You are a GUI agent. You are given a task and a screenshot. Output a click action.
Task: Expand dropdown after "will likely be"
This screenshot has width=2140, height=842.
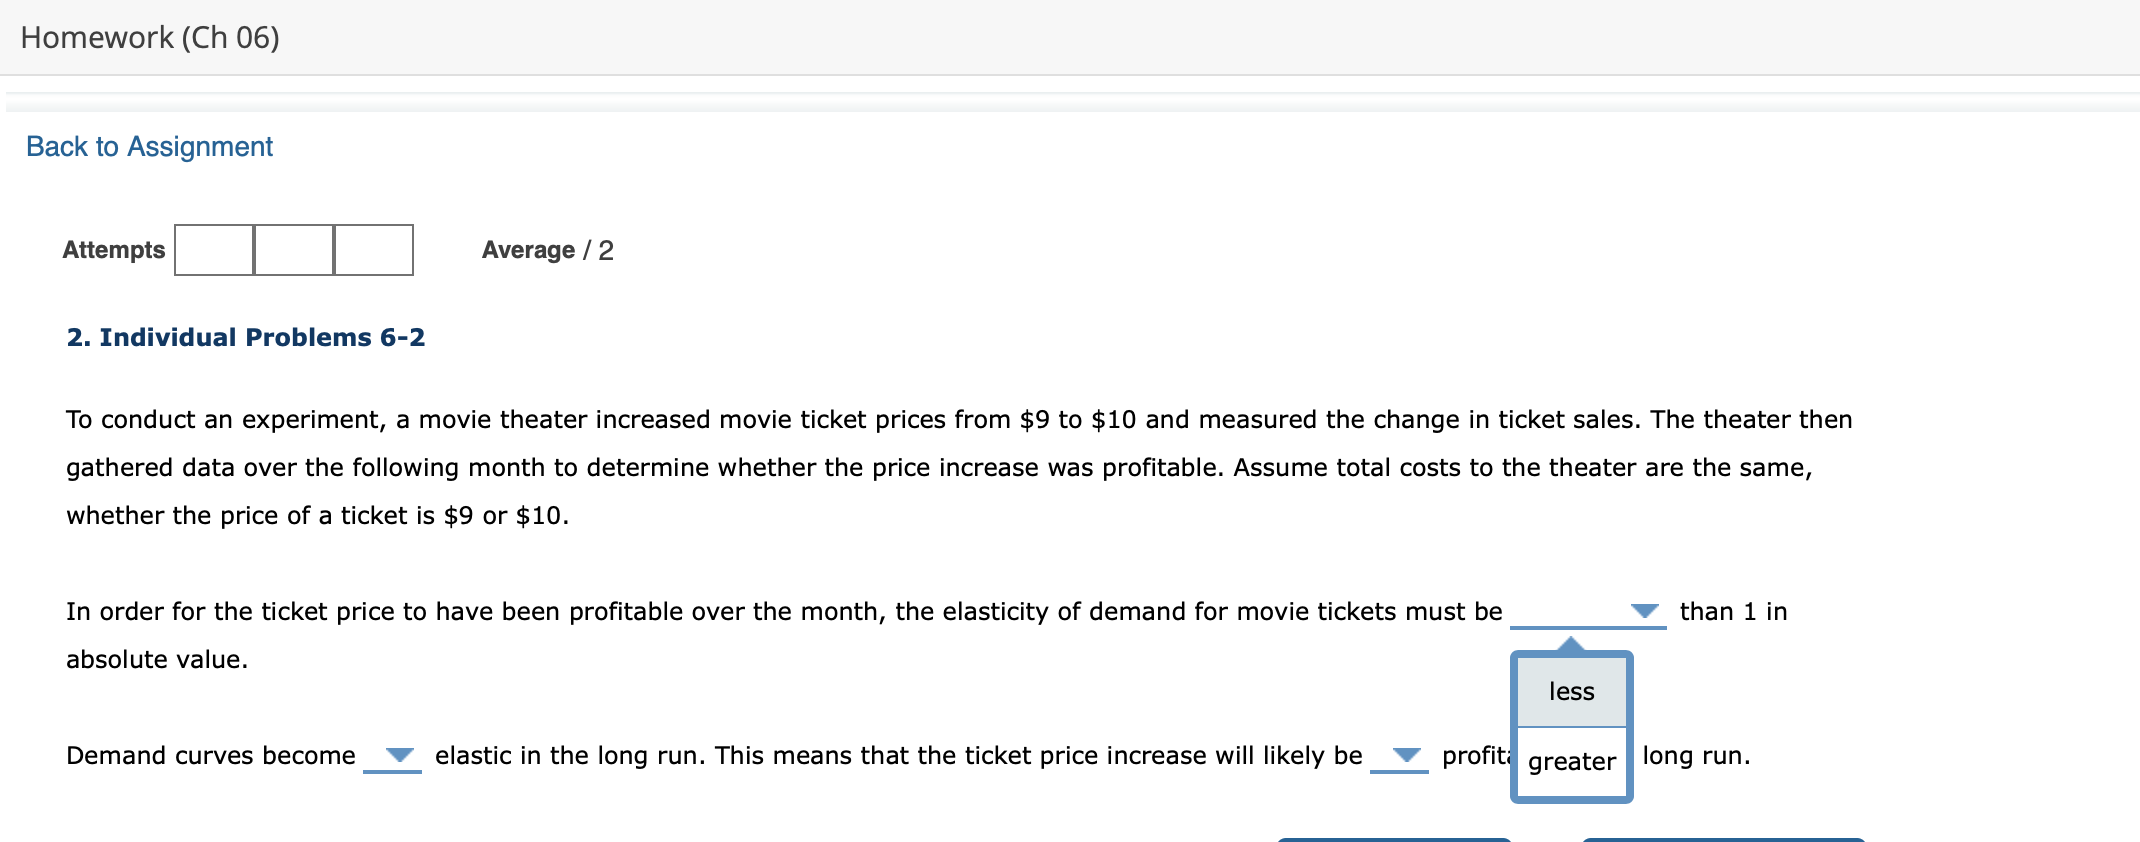point(1399,755)
